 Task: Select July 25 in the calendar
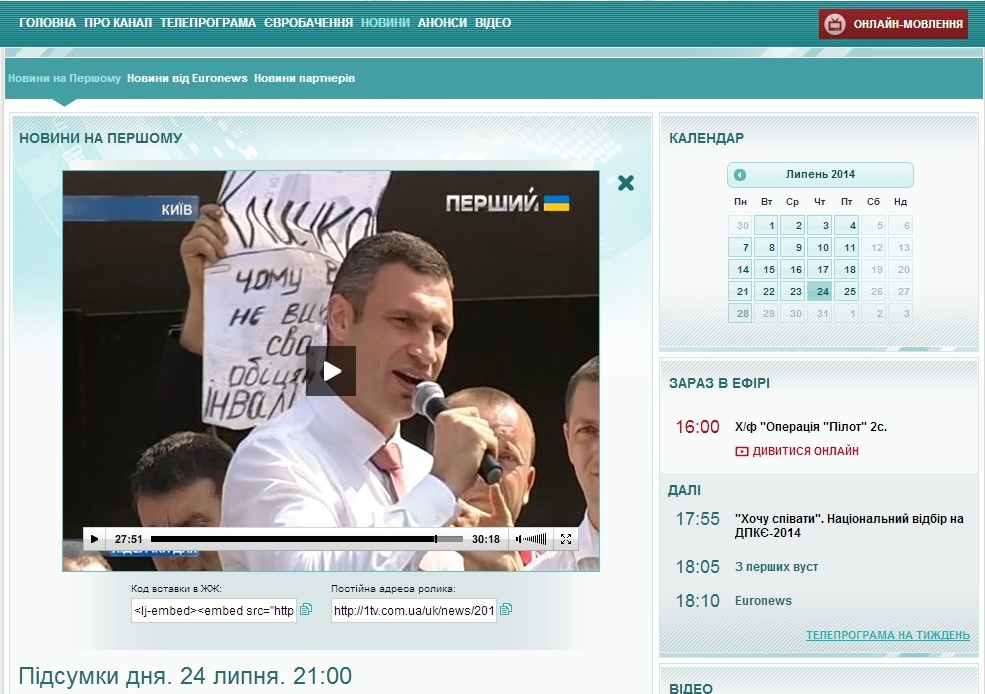point(847,292)
